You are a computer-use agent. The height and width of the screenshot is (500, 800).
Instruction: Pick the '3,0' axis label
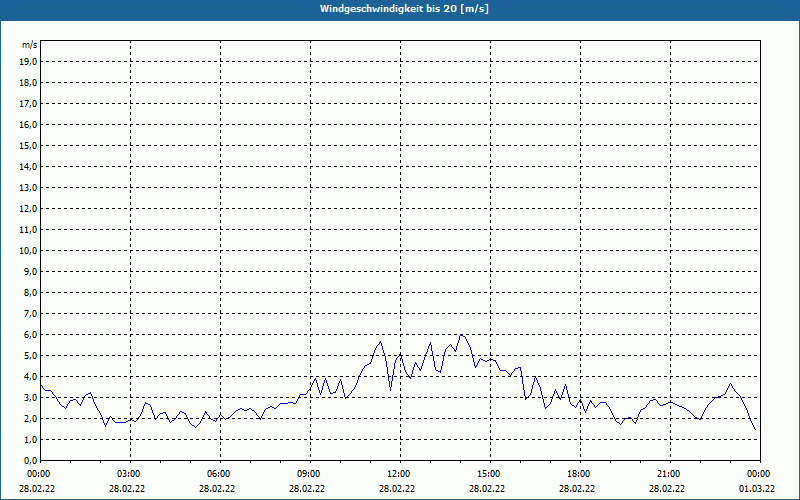[30, 397]
